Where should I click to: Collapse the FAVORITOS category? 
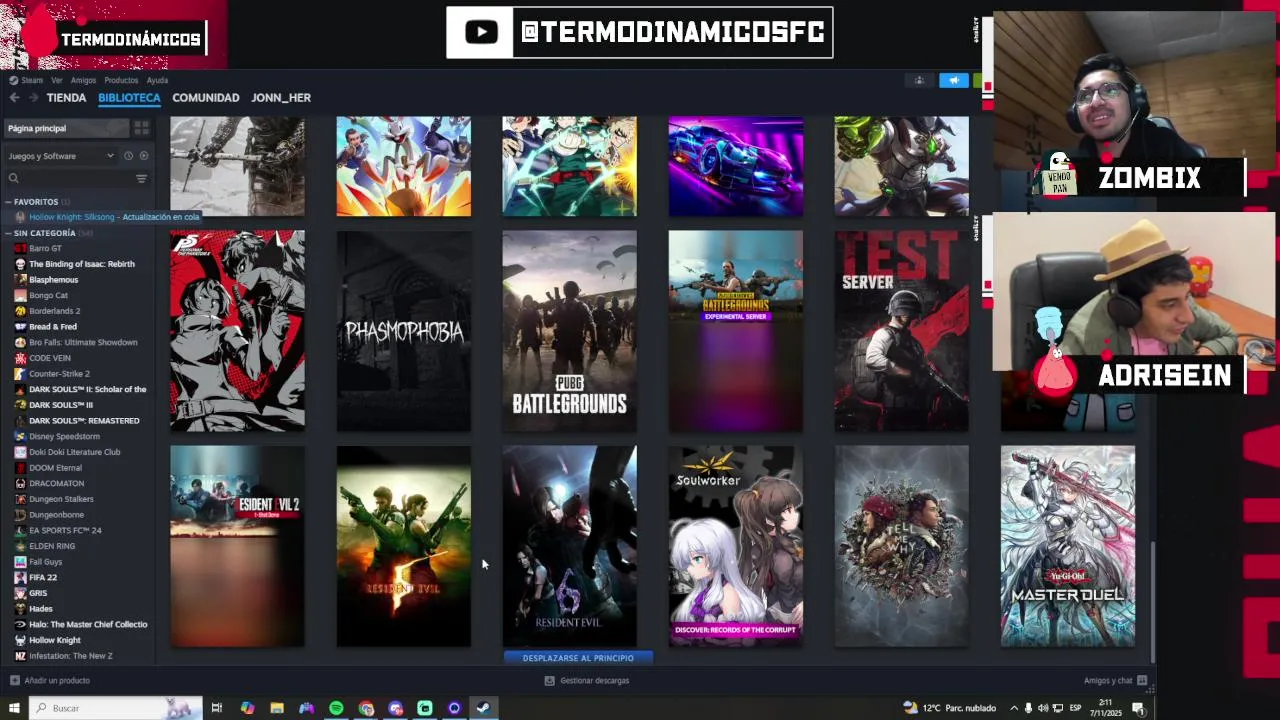(x=8, y=202)
